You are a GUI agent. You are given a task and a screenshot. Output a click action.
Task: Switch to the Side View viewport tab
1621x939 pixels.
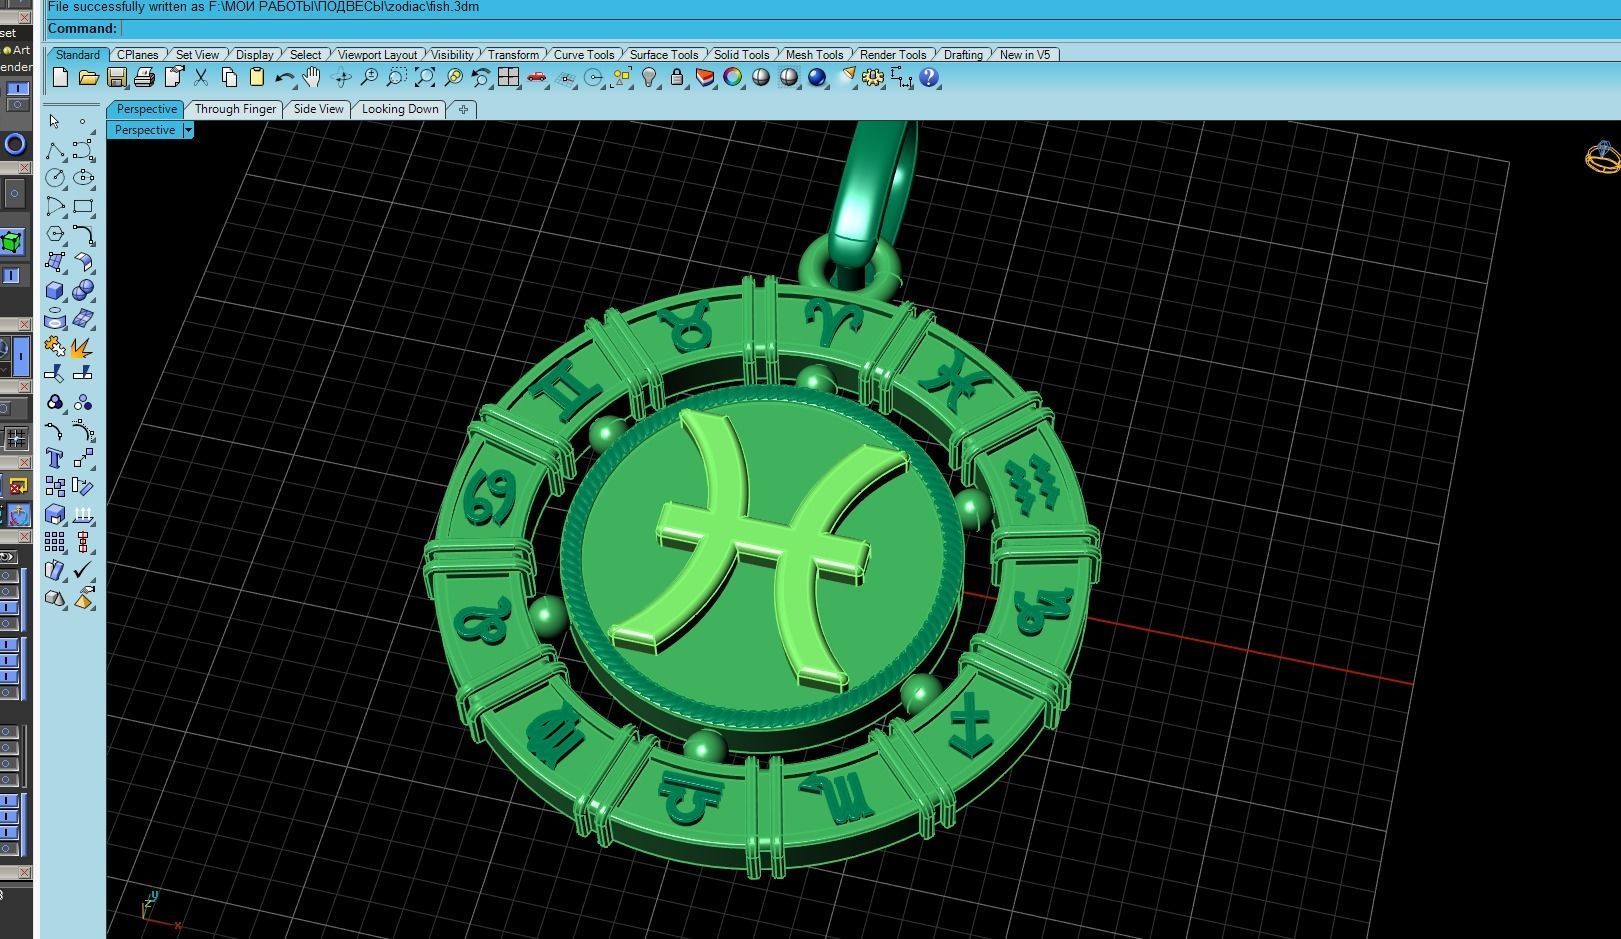tap(318, 109)
